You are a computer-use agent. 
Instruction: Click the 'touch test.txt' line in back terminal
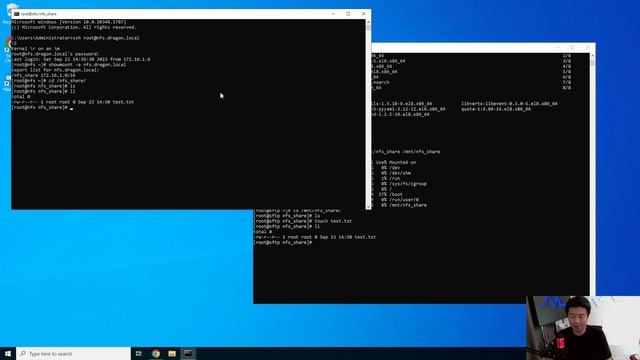(303, 221)
